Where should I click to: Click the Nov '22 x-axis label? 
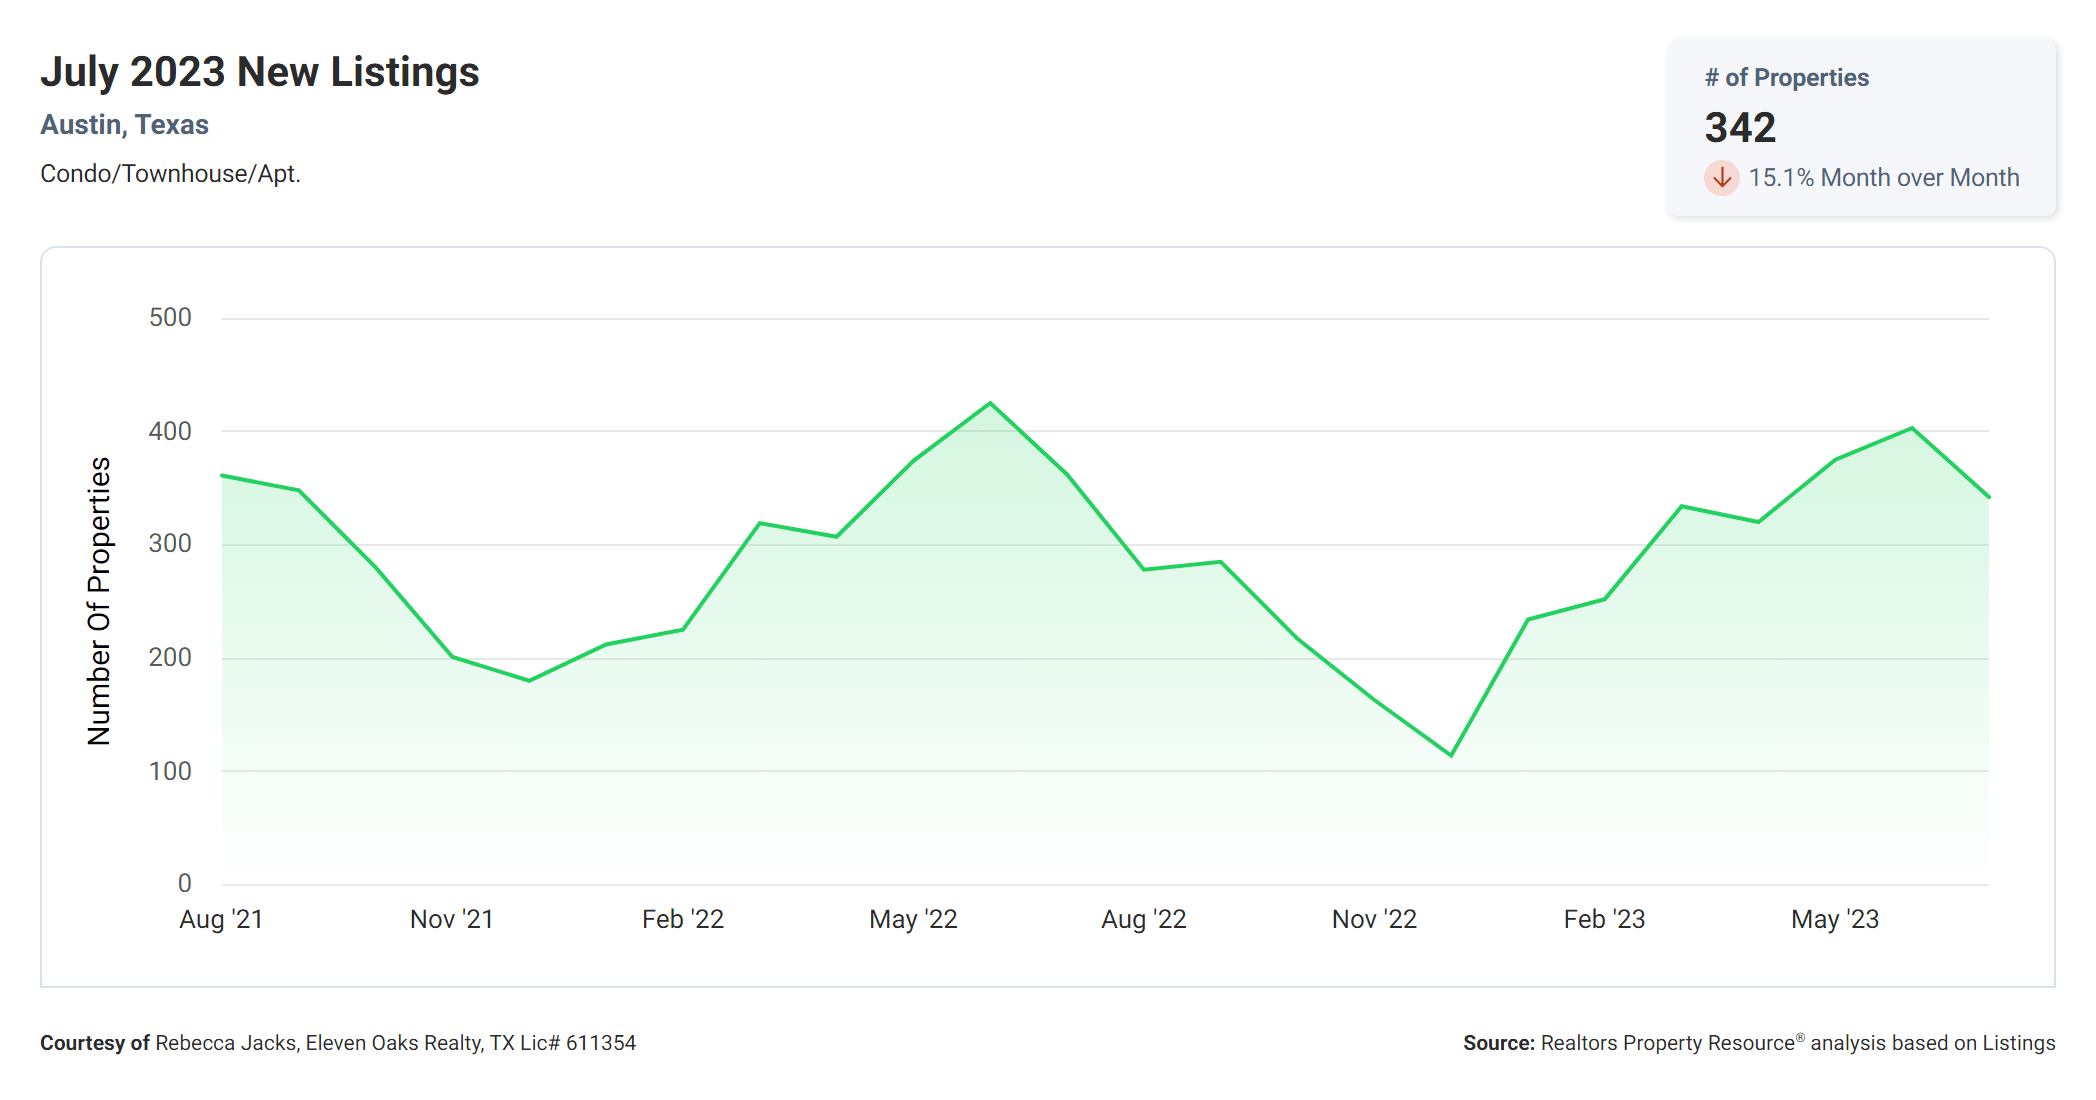click(1374, 919)
